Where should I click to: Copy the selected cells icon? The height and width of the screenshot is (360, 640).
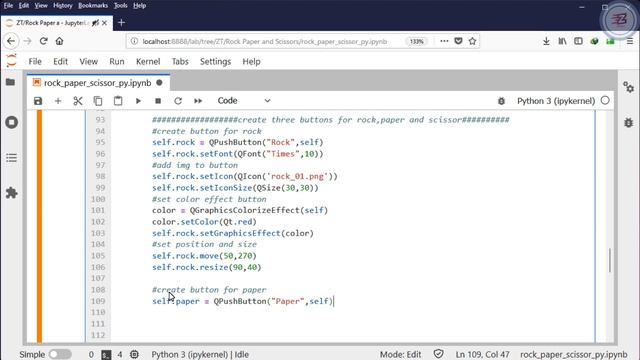pos(98,101)
